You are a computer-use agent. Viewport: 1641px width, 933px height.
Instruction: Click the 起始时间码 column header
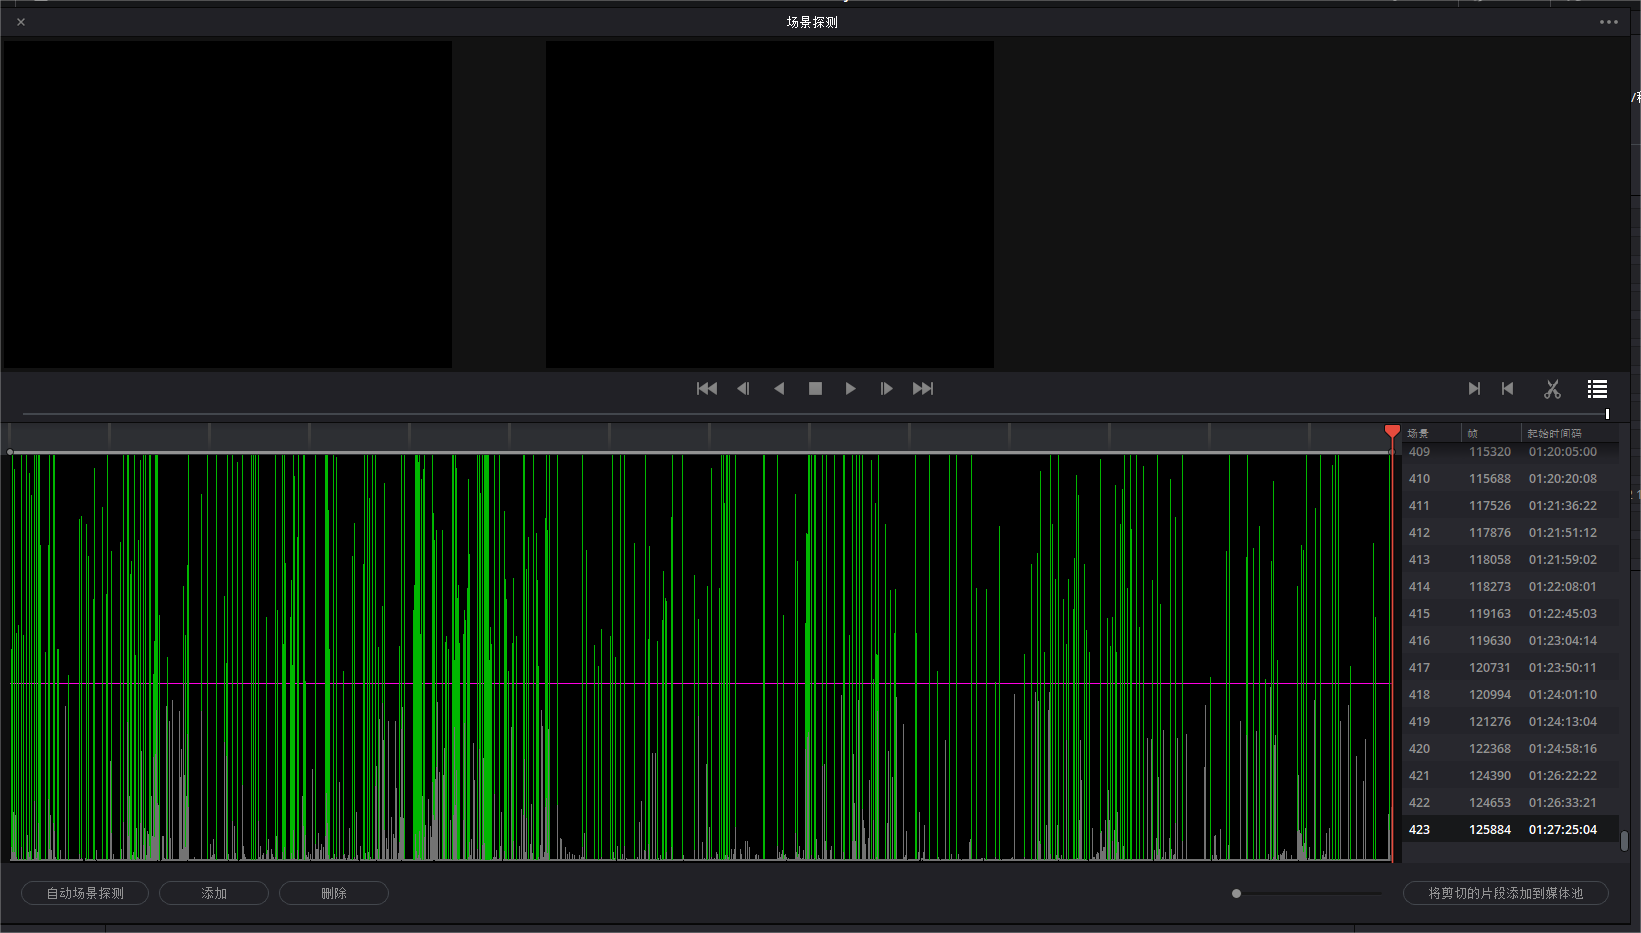[1554, 433]
